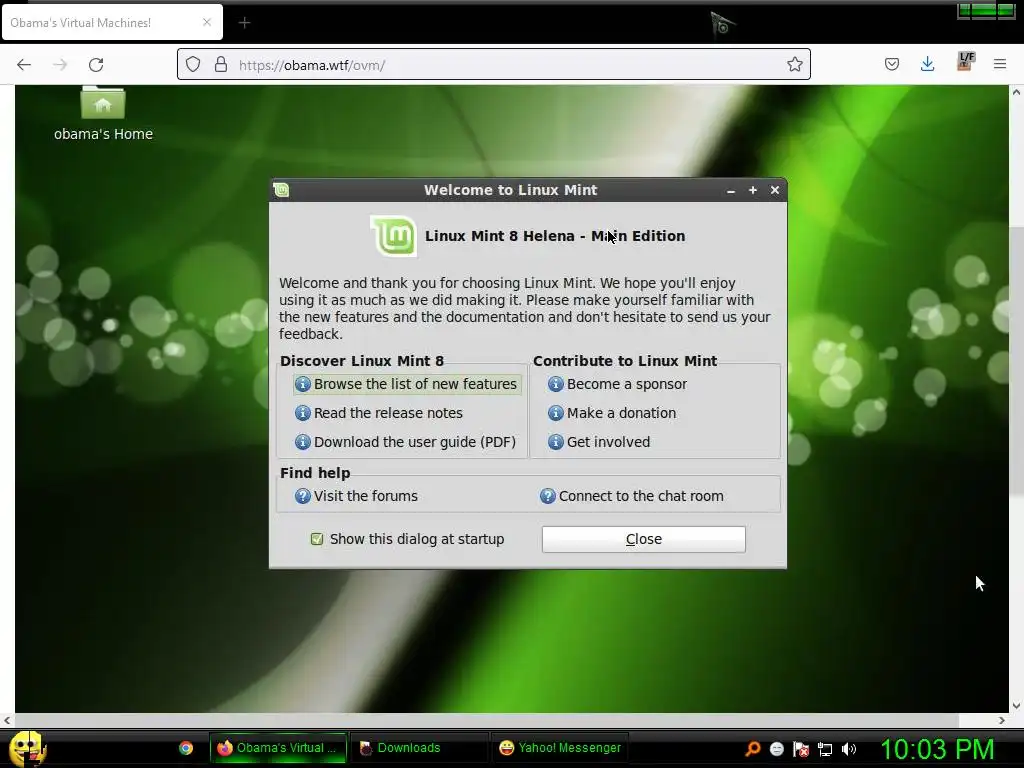Image resolution: width=1024 pixels, height=768 pixels.
Task: Browse the list of new features
Action: point(407,384)
